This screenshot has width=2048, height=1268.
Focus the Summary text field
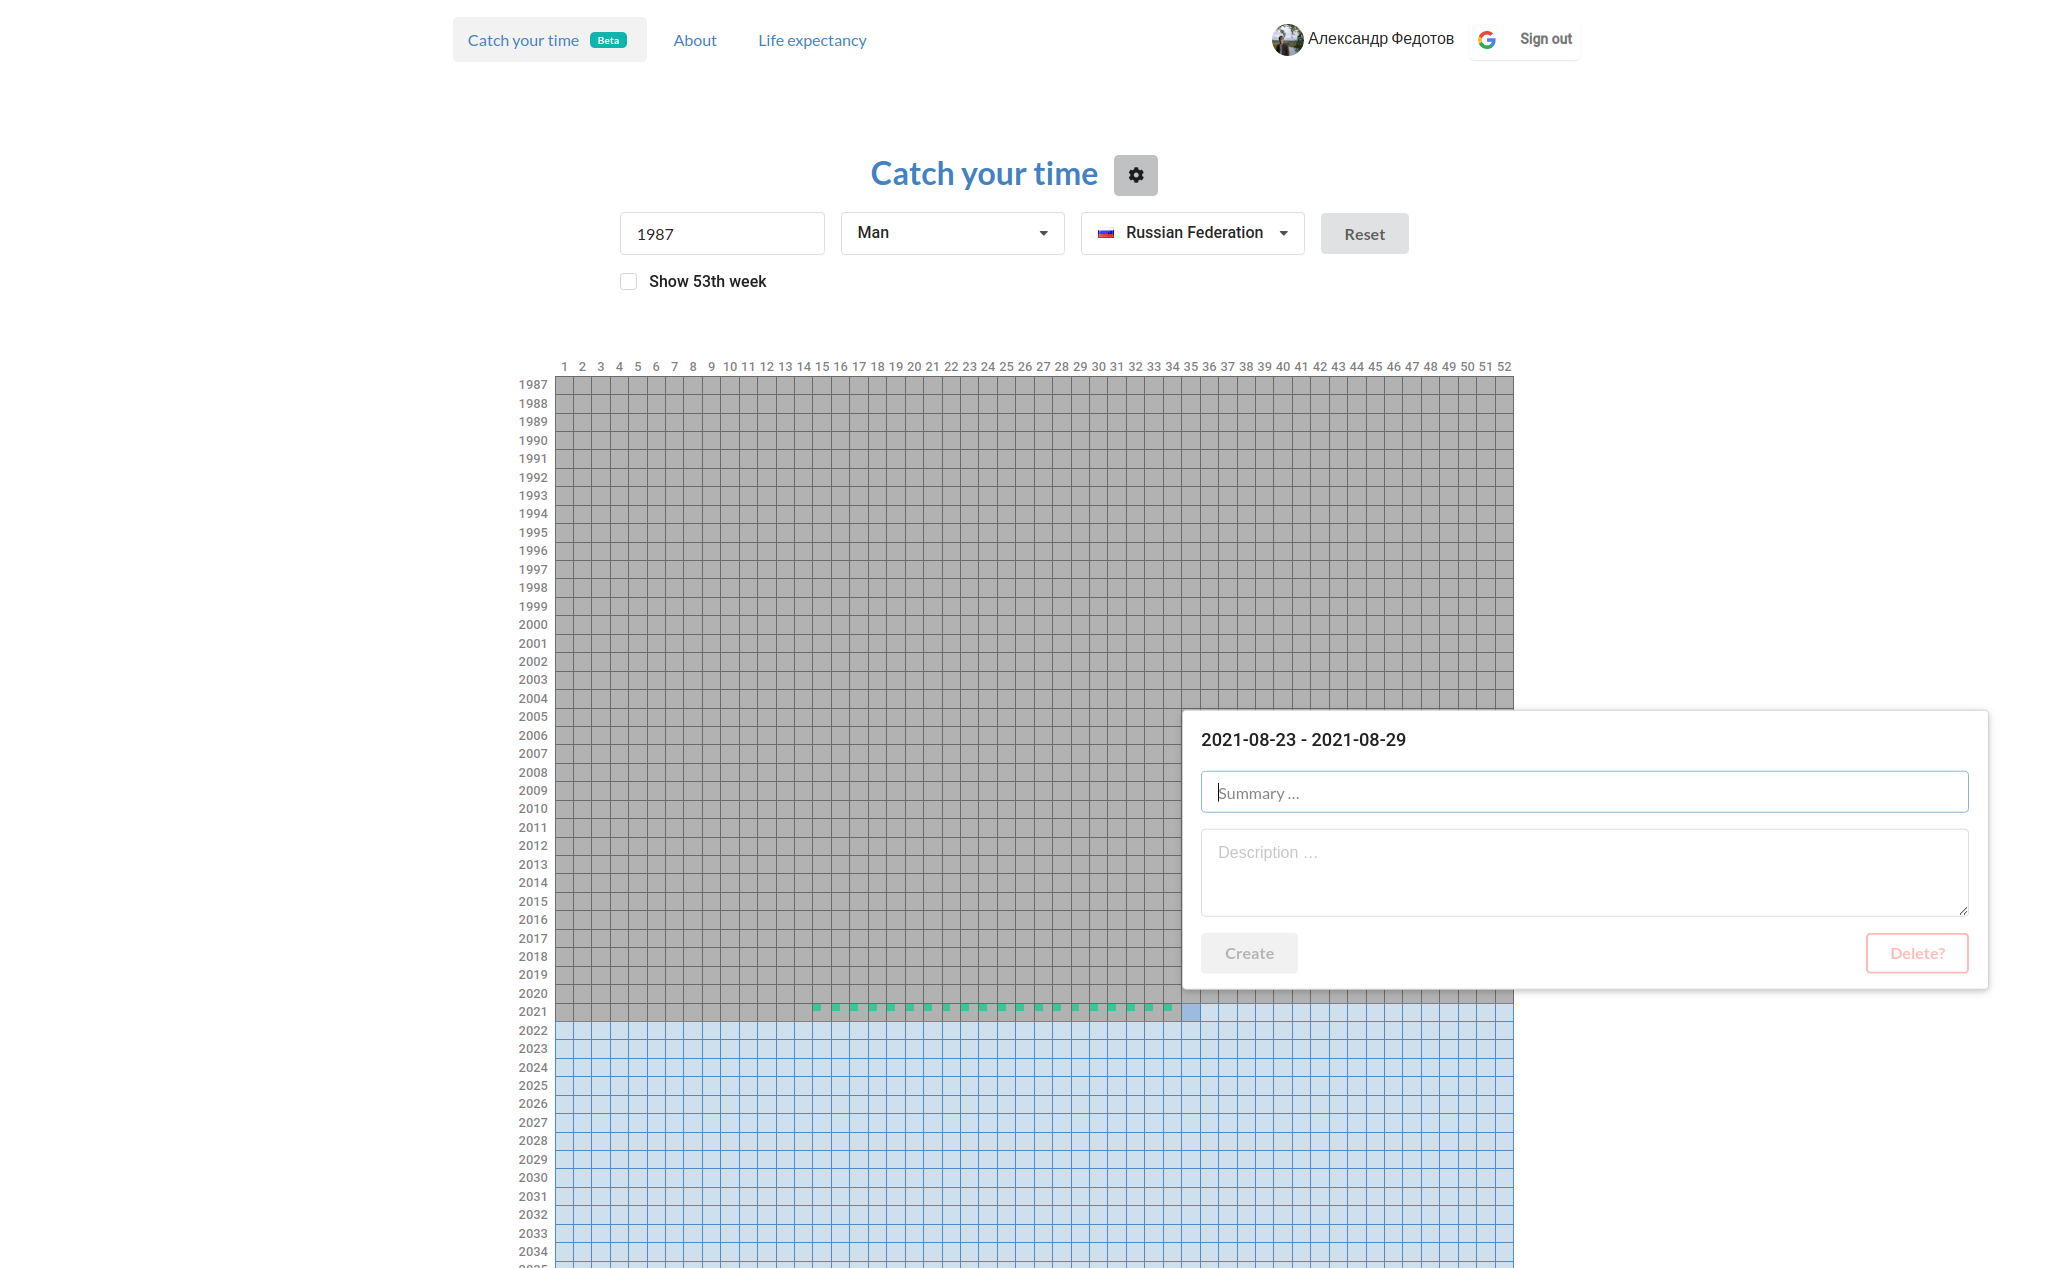[1584, 792]
